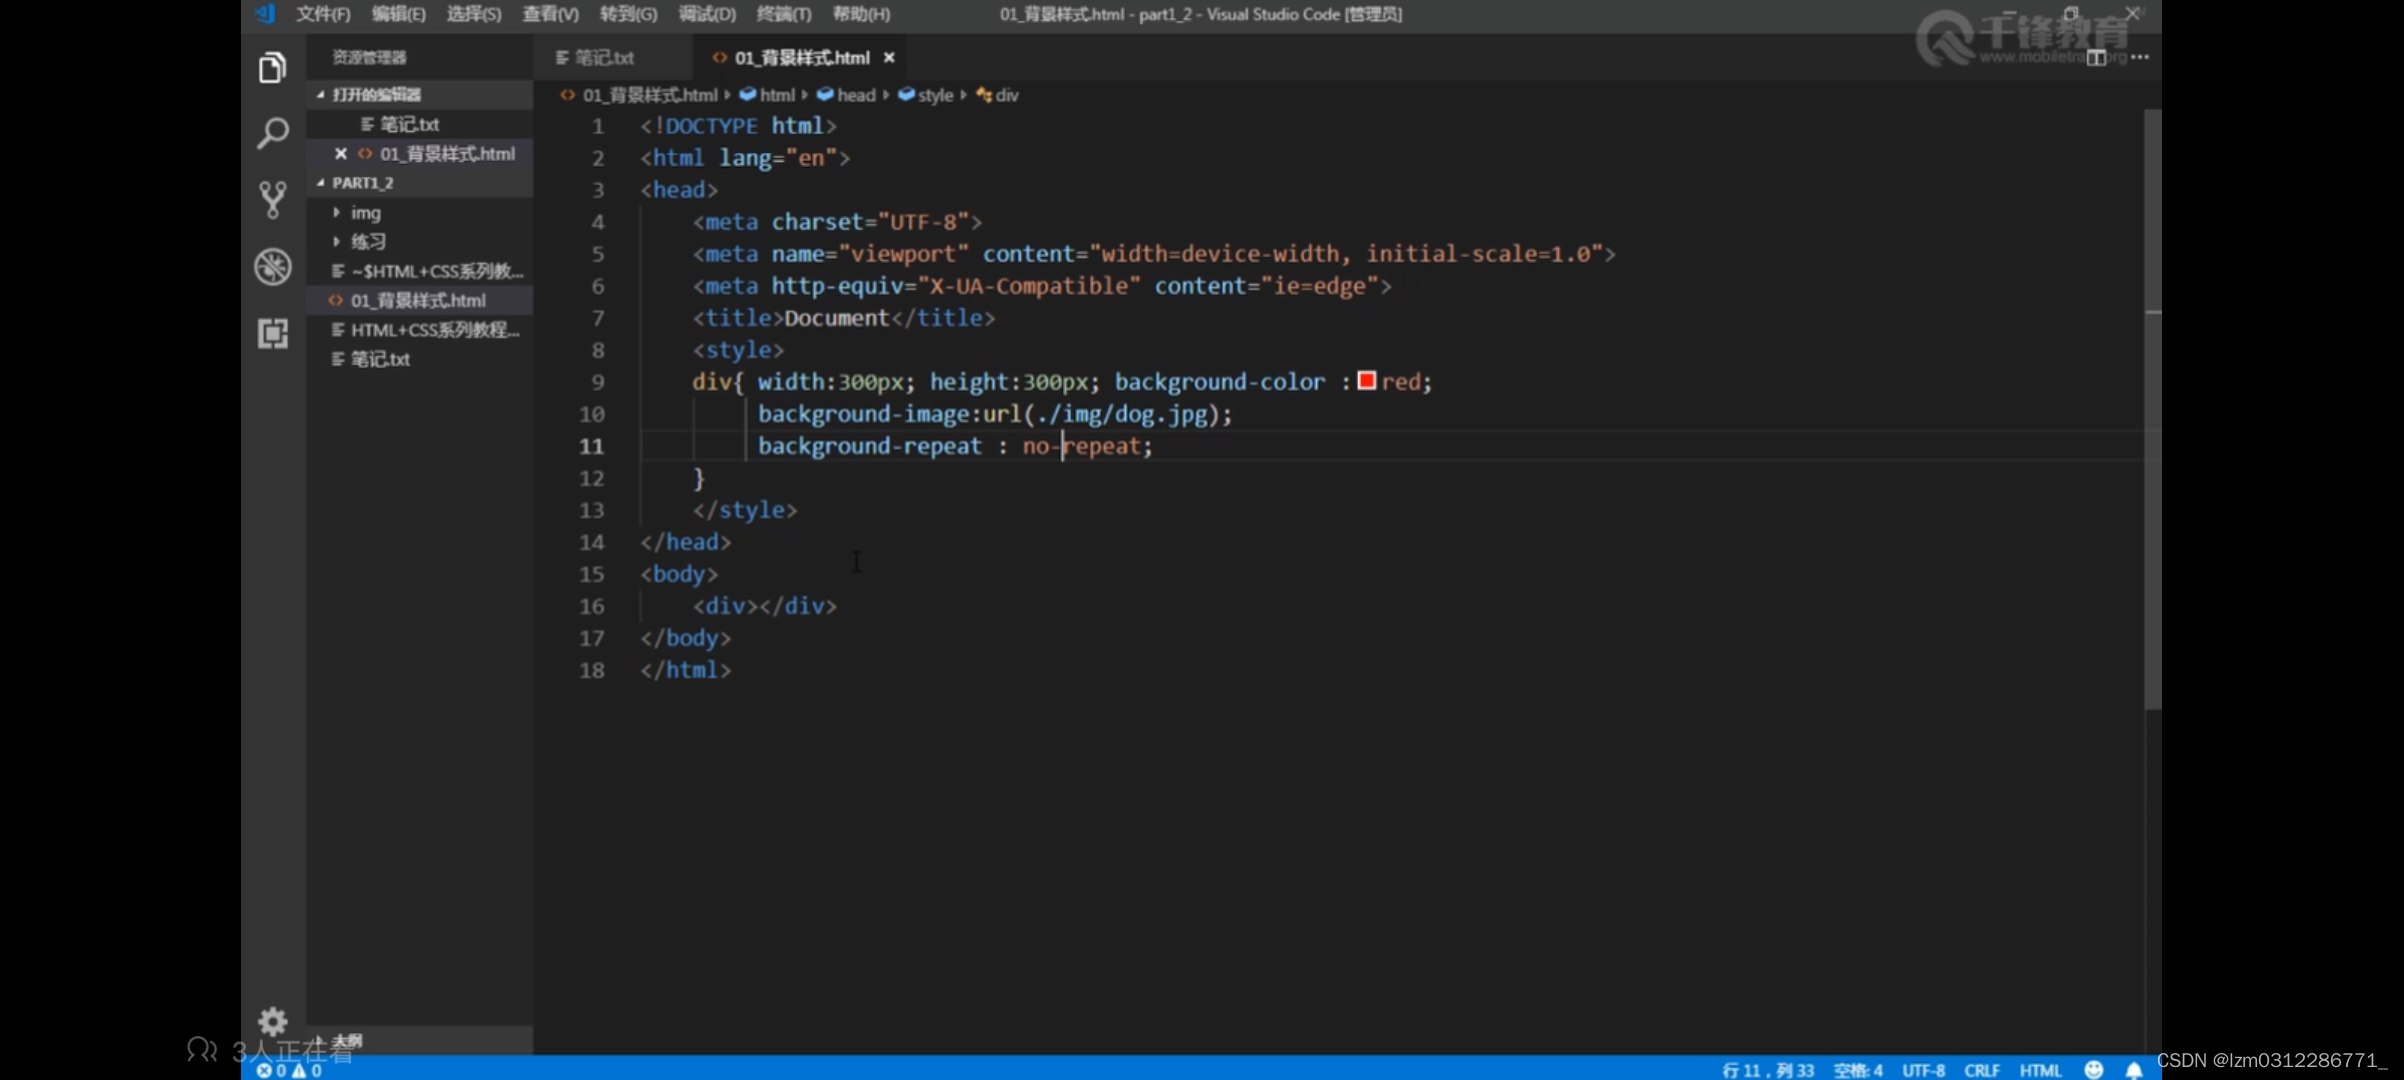Screen dimensions: 2404x1080
Task: Click the 资源管理器 panel title
Action: (369, 57)
